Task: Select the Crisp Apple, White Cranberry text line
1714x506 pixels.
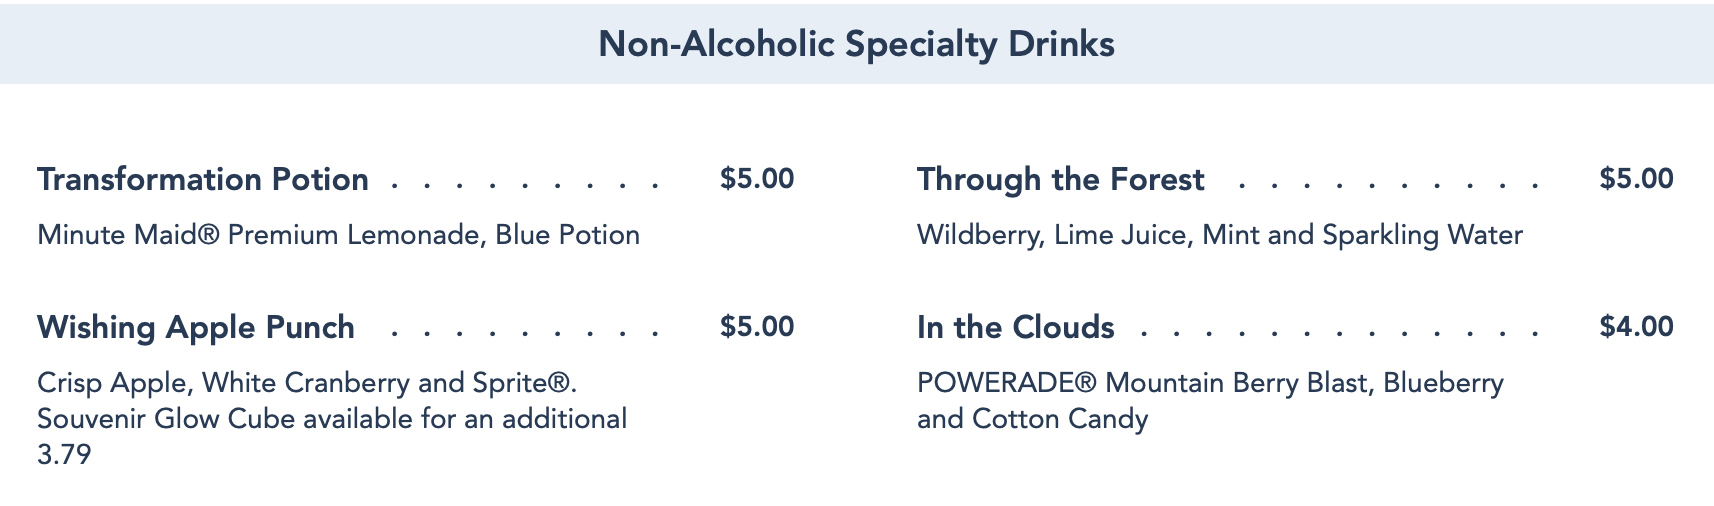Action: point(307,383)
